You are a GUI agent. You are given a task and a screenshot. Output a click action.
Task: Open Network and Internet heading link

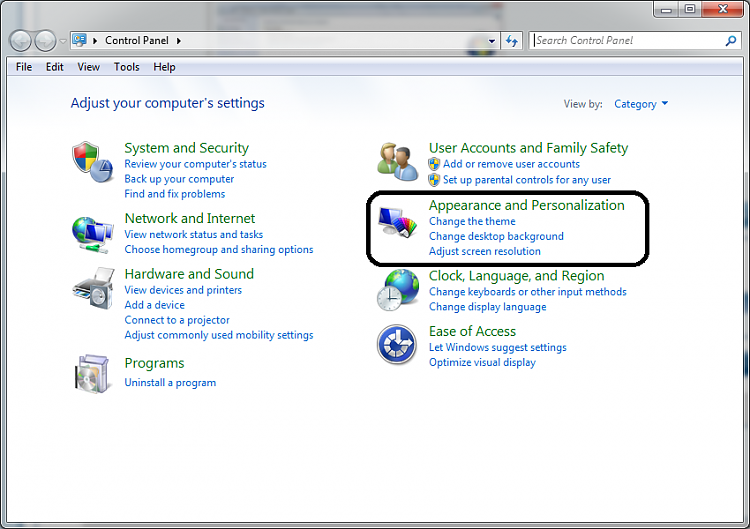click(190, 218)
